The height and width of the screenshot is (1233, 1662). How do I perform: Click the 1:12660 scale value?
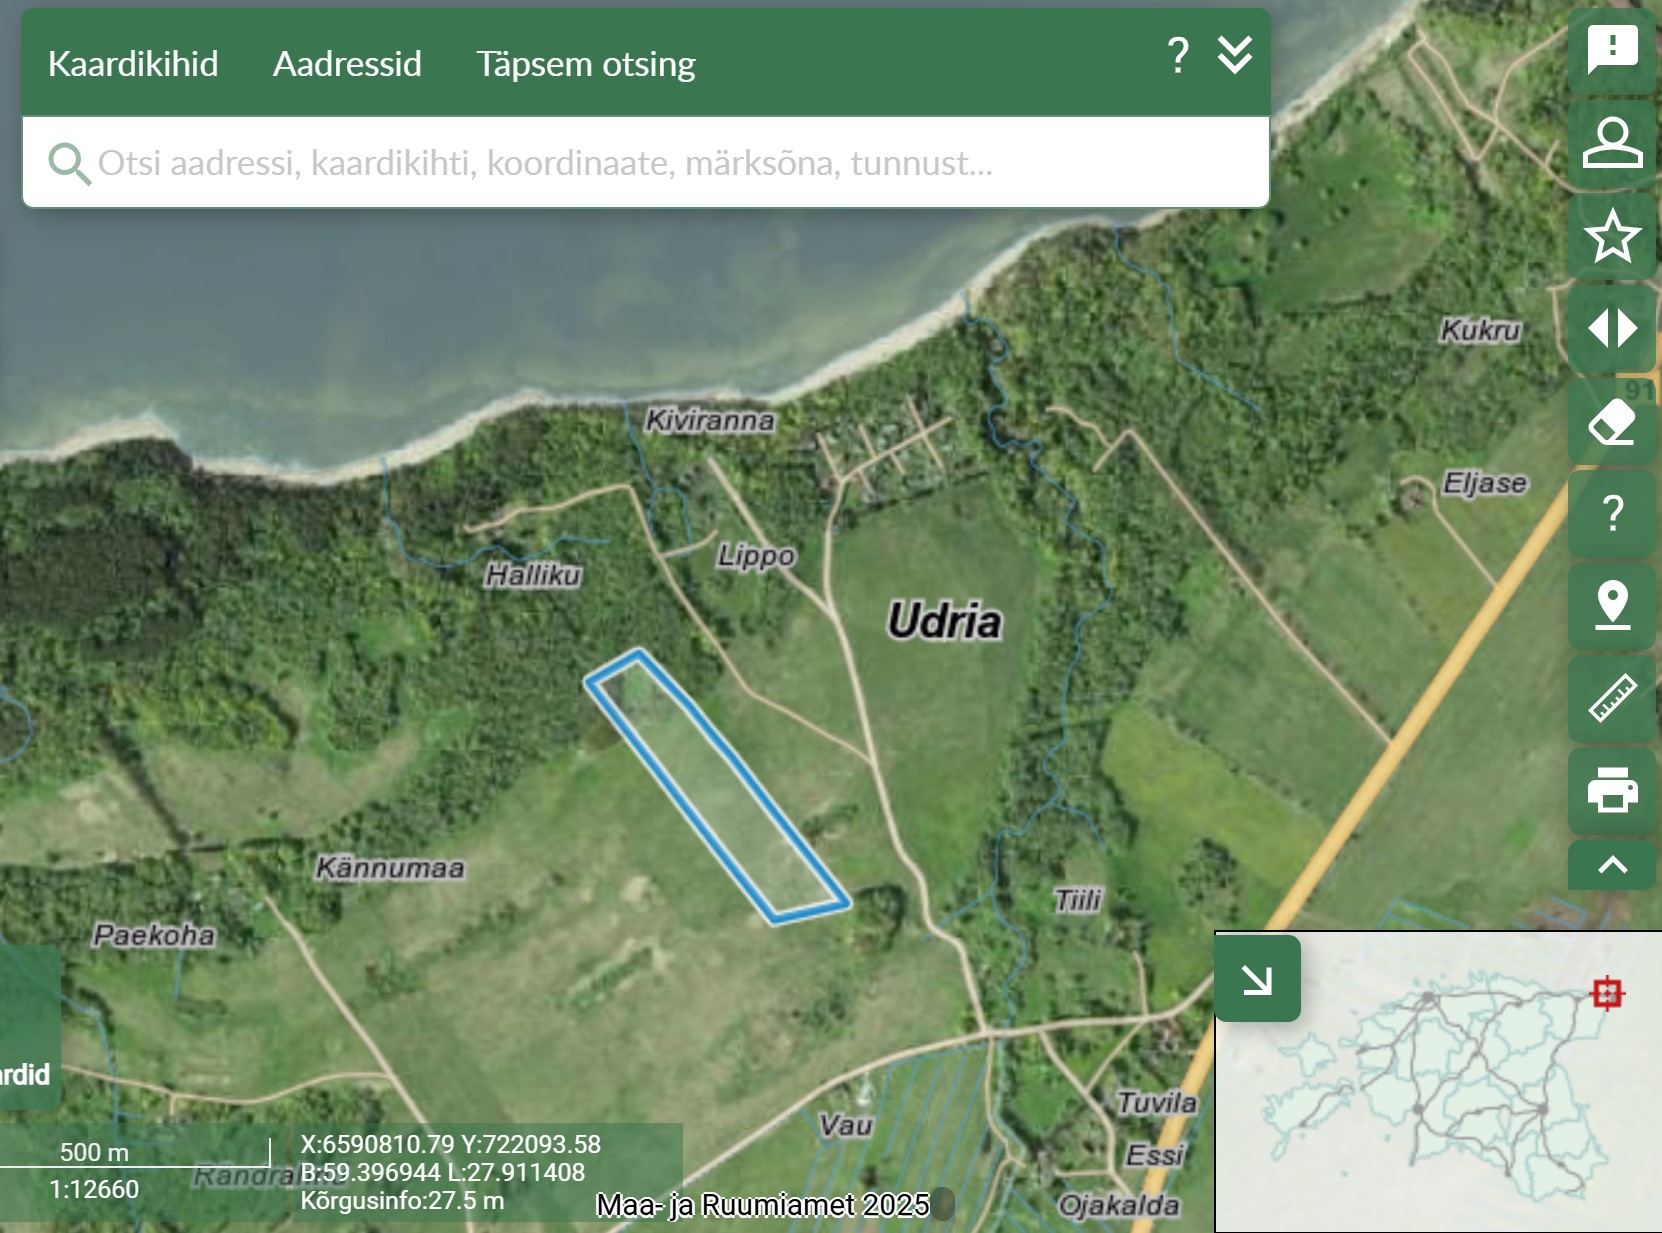(94, 1189)
